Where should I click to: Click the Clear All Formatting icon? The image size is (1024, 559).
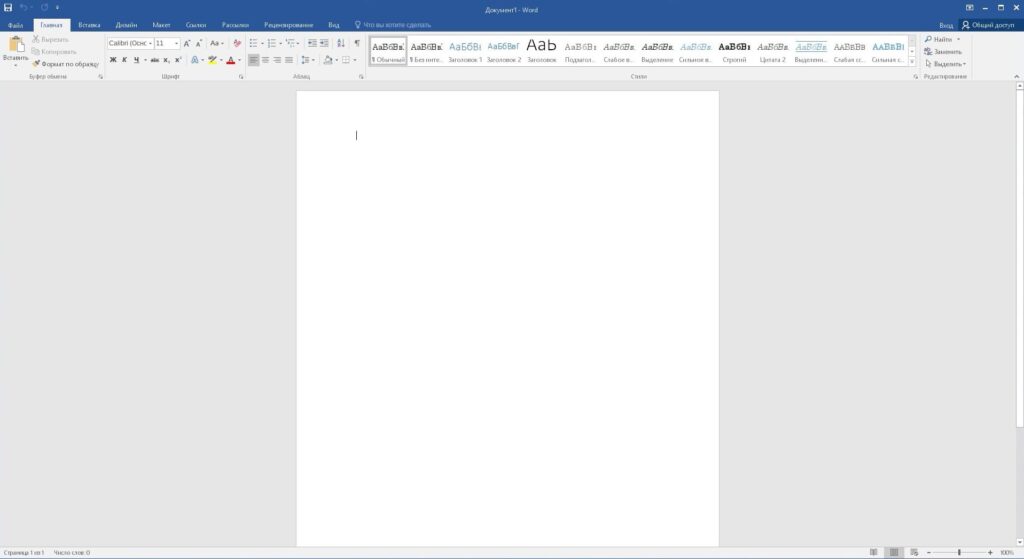click(237, 43)
